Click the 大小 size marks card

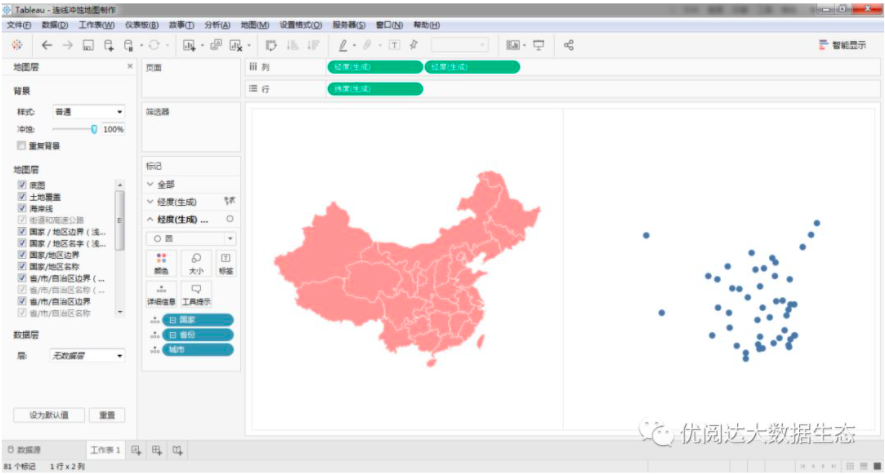click(195, 262)
